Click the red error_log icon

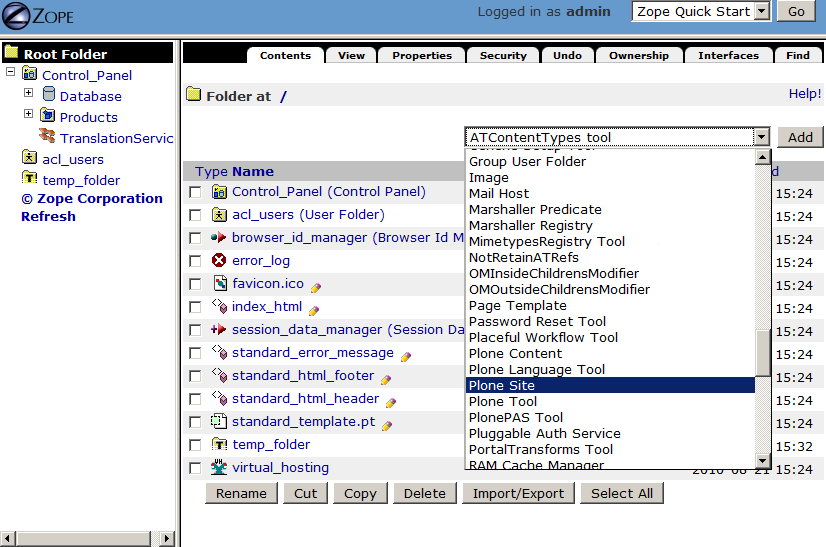[x=219, y=260]
